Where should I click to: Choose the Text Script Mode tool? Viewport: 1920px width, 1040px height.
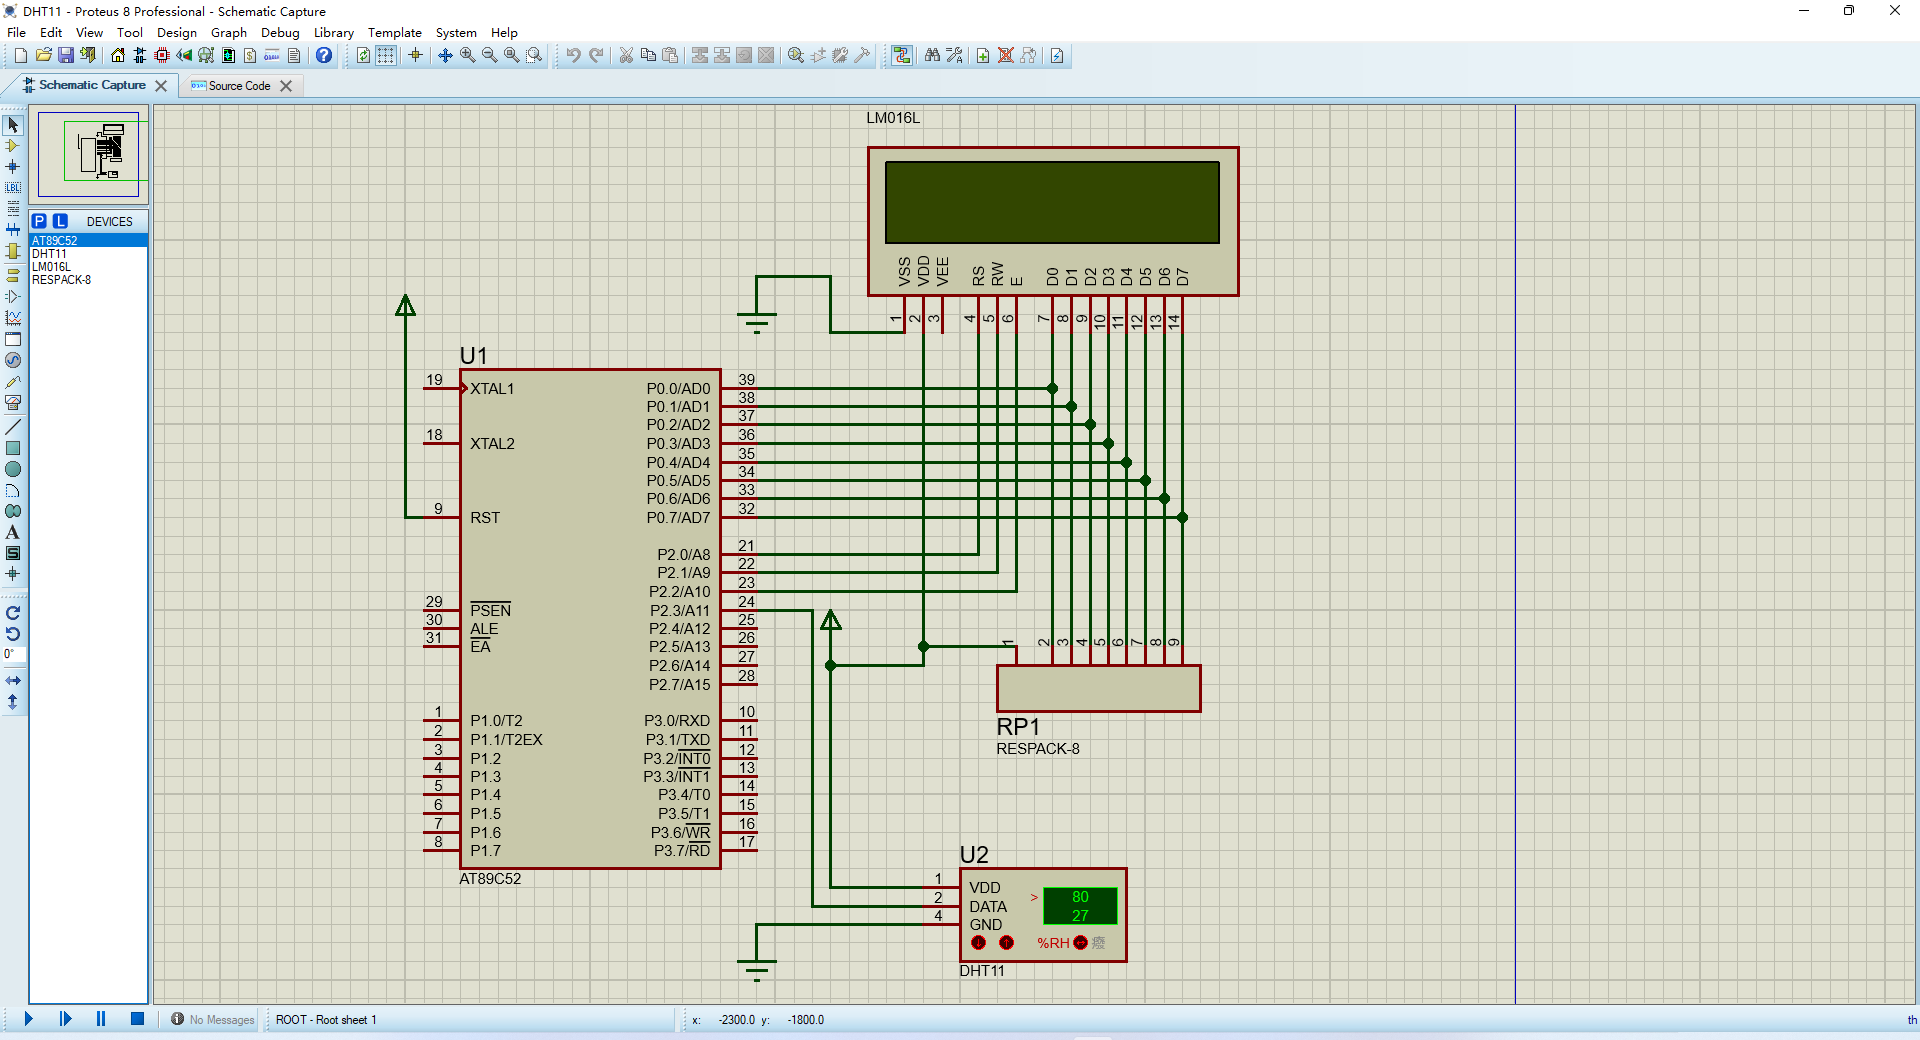click(x=13, y=209)
